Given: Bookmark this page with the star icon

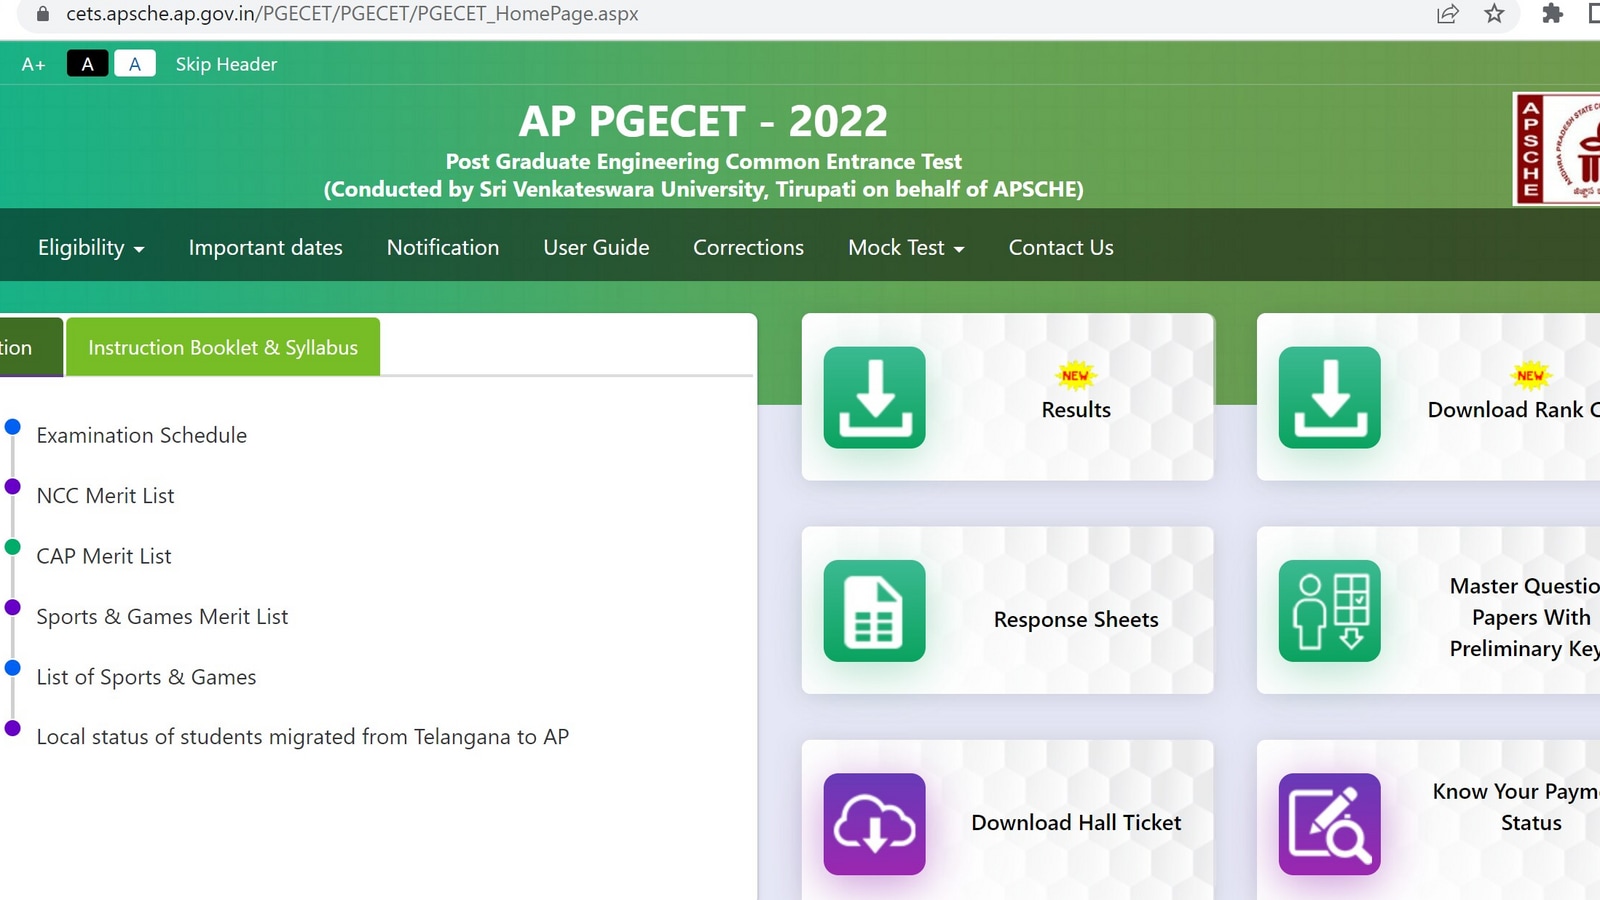Looking at the screenshot, I should pyautogui.click(x=1494, y=14).
